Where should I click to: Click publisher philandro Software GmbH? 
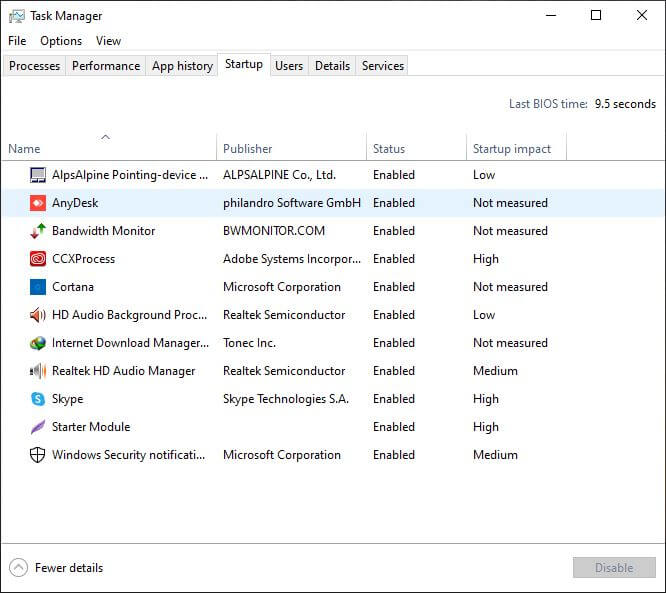pyautogui.click(x=292, y=203)
